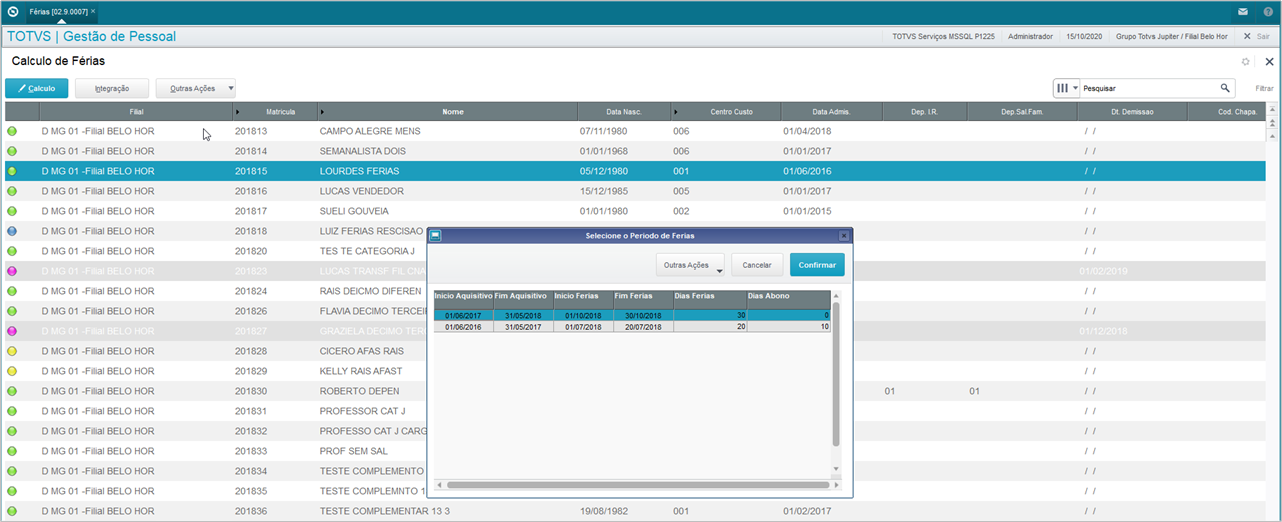Close the Calculo de Férias panel
The height and width of the screenshot is (522, 1282).
[1269, 61]
